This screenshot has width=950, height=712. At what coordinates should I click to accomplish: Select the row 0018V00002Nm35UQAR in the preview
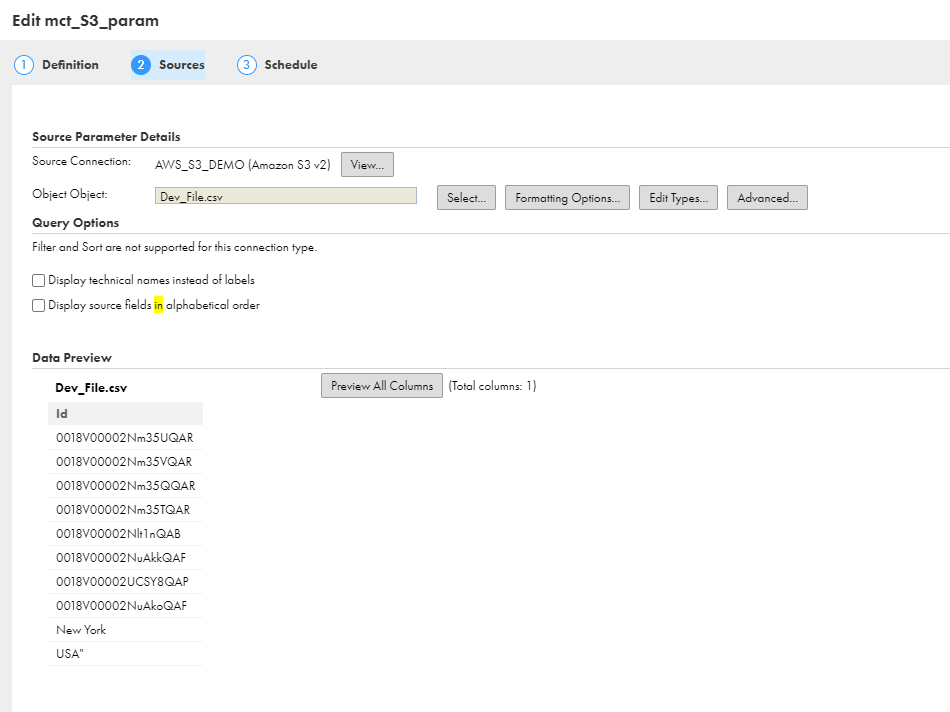[x=125, y=438]
